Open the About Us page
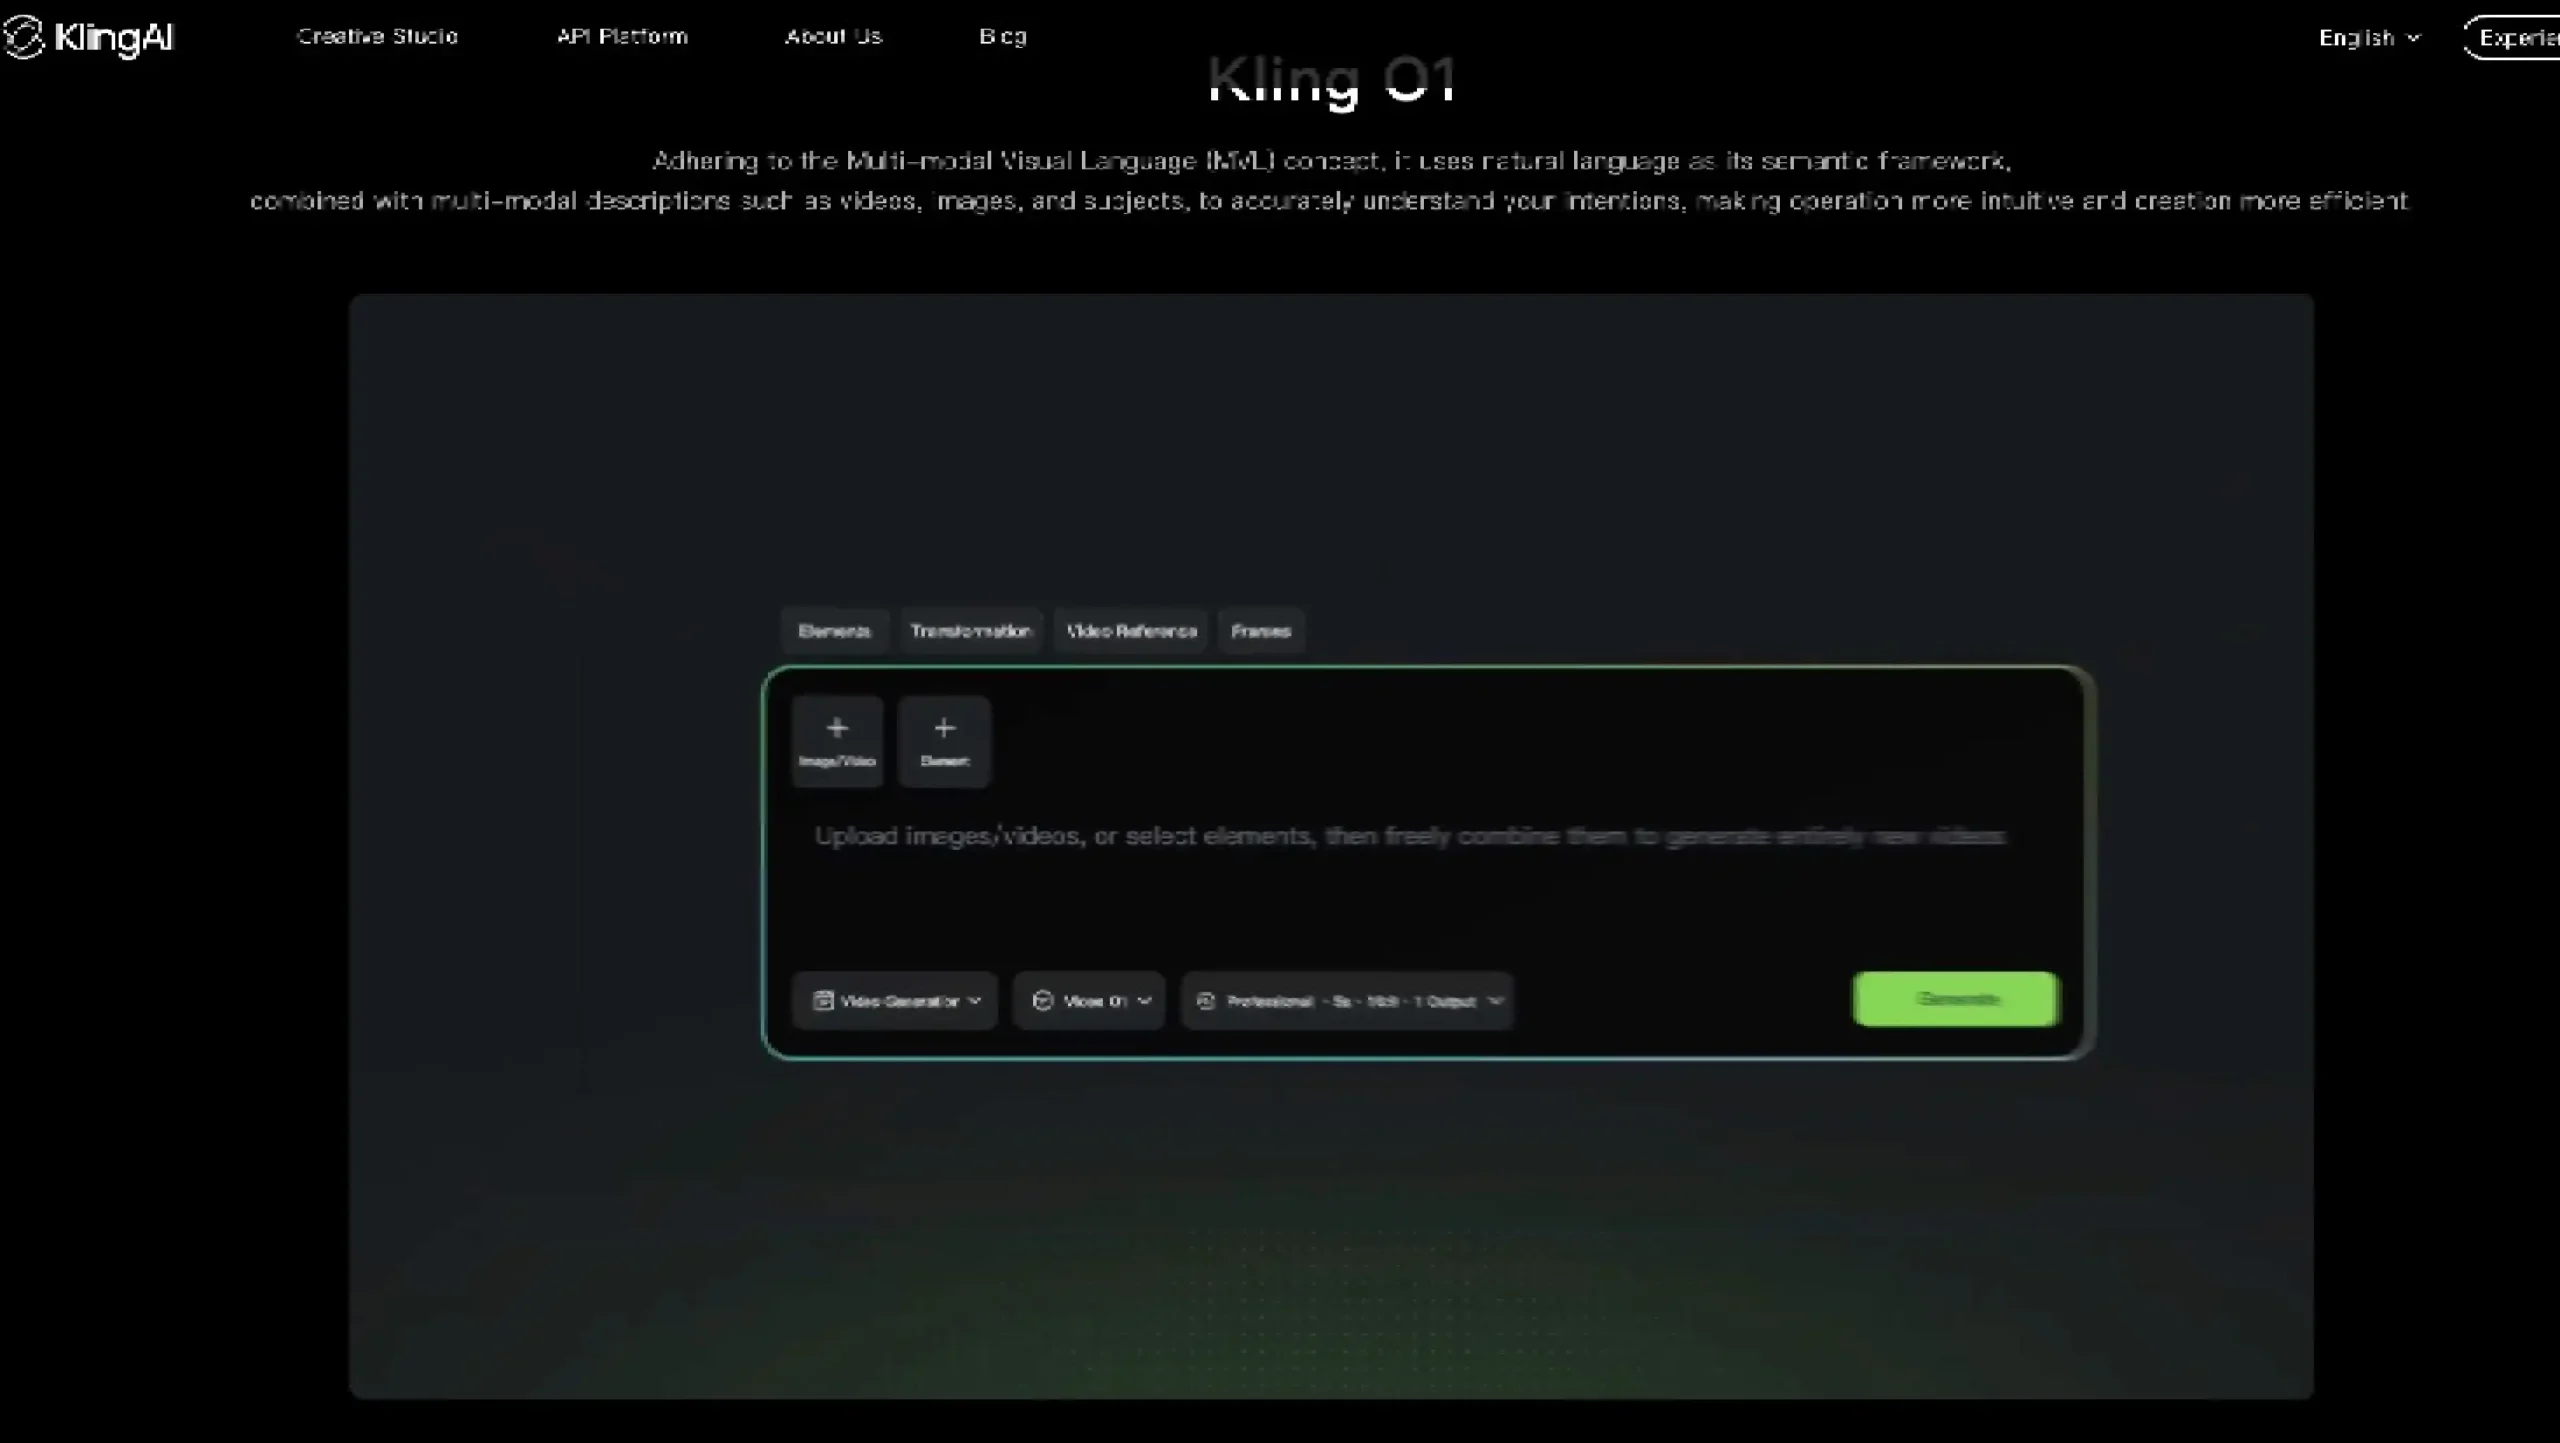Viewport: 2560px width, 1443px height. (833, 37)
